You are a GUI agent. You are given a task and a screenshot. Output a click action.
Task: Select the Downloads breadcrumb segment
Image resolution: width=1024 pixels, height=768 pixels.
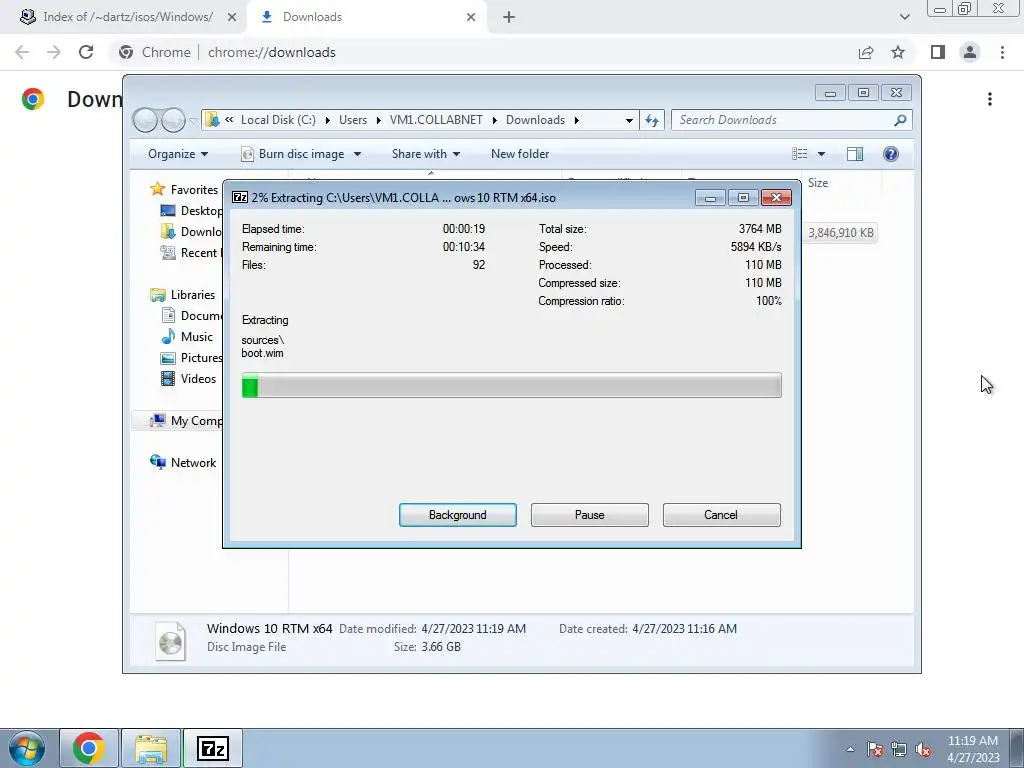tap(535, 120)
